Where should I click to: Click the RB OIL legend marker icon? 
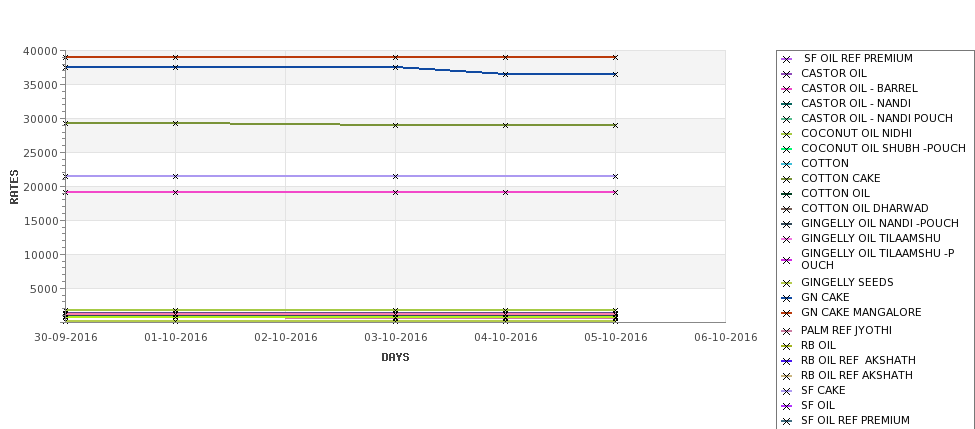[786, 346]
